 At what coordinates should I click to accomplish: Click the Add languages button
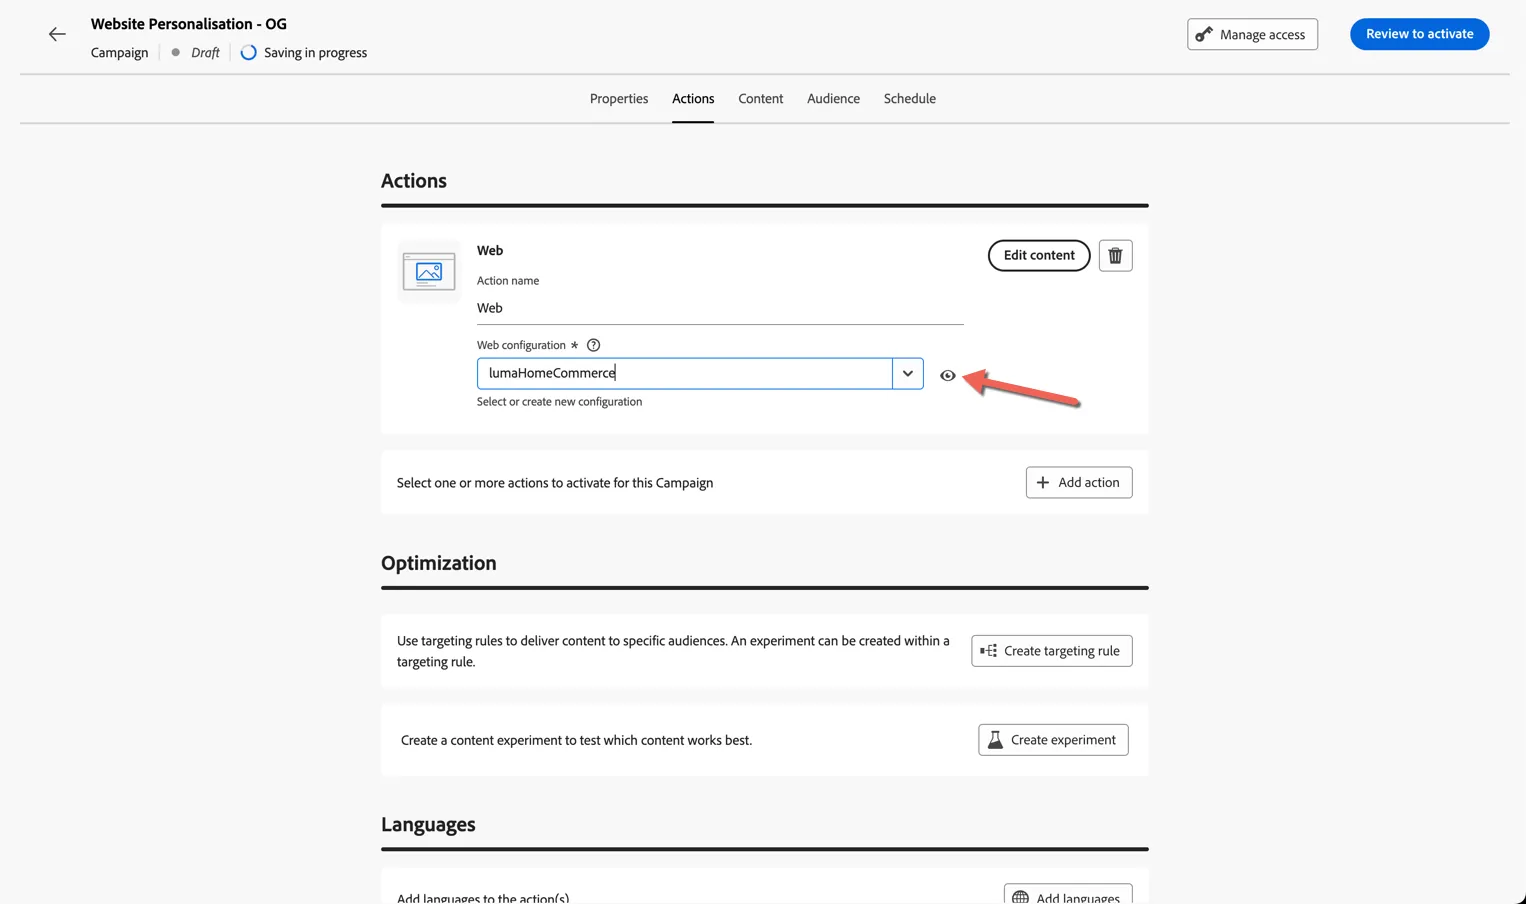click(x=1068, y=896)
